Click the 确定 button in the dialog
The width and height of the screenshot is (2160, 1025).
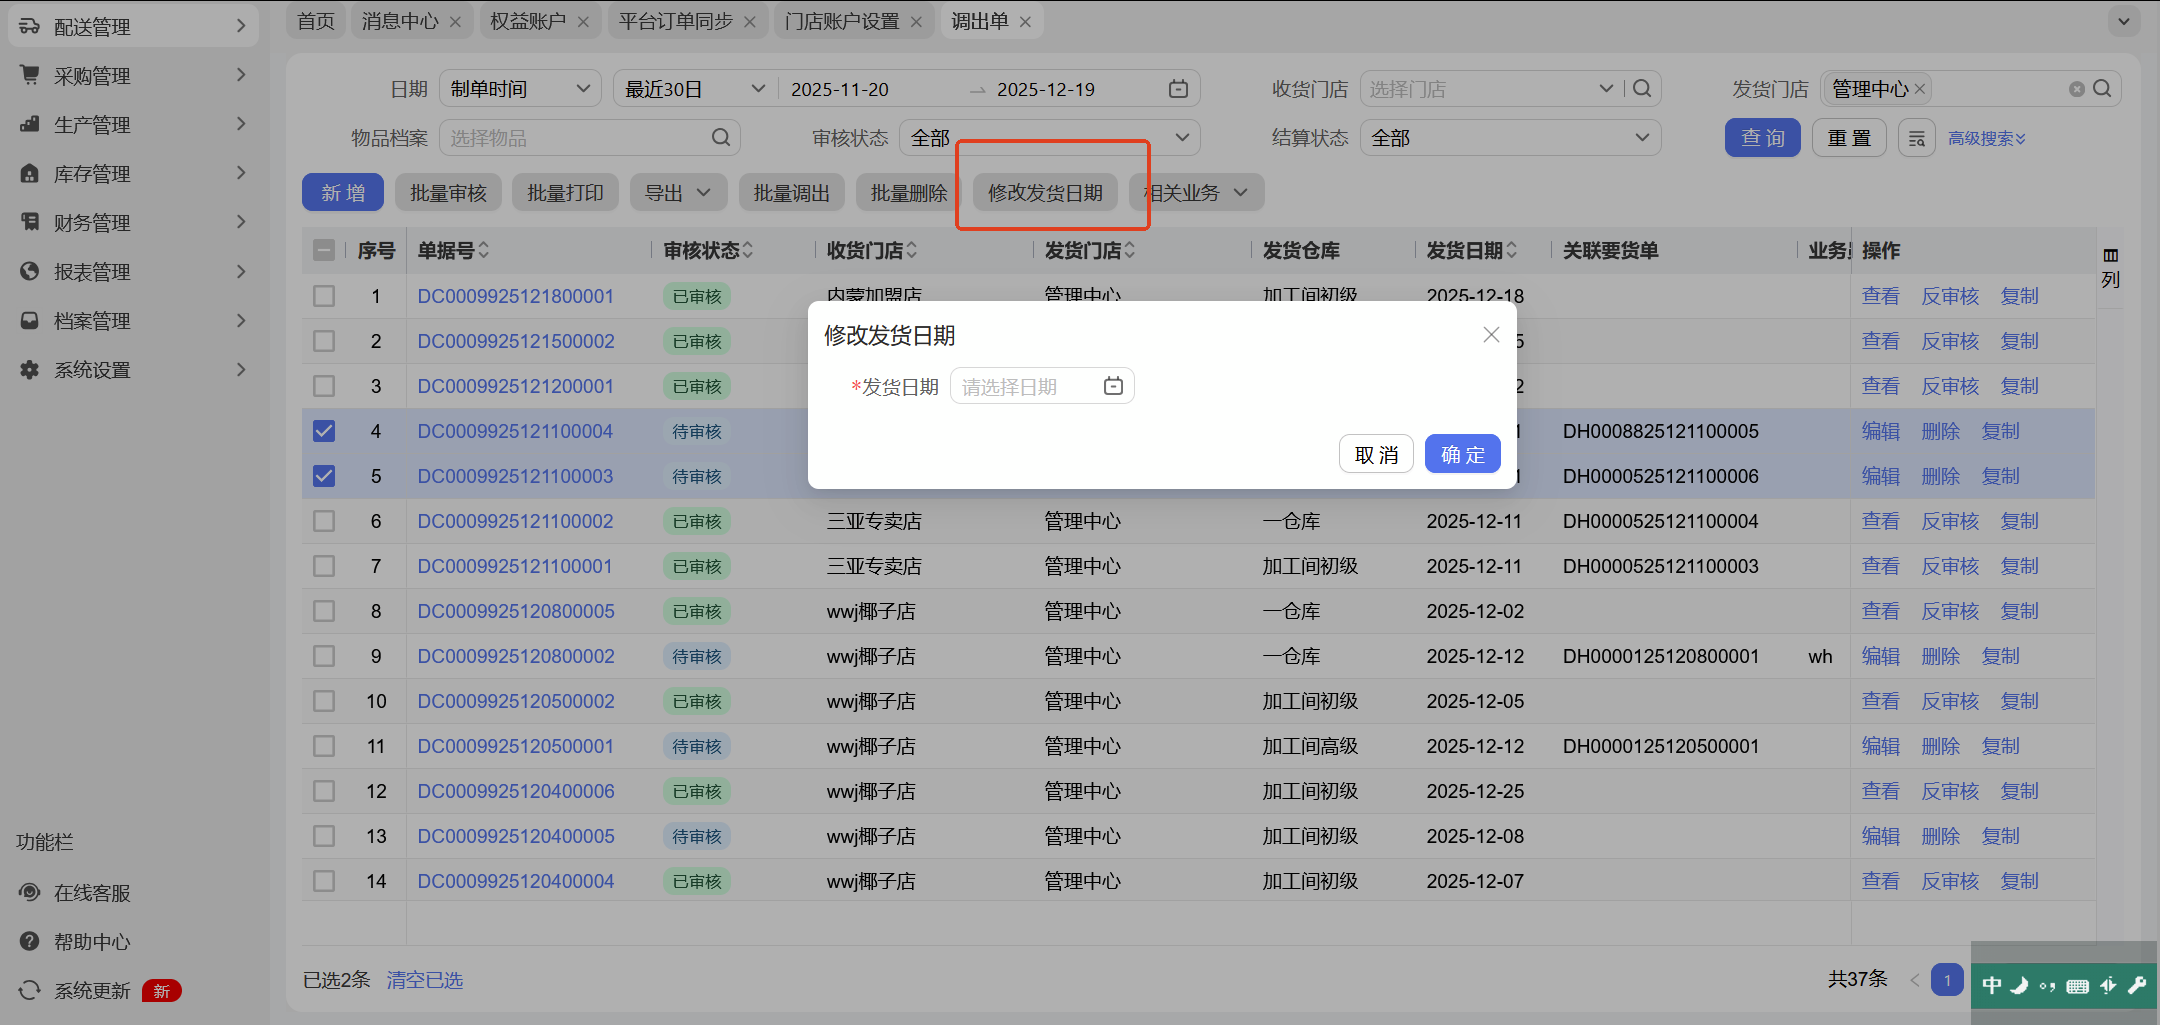coord(1462,454)
